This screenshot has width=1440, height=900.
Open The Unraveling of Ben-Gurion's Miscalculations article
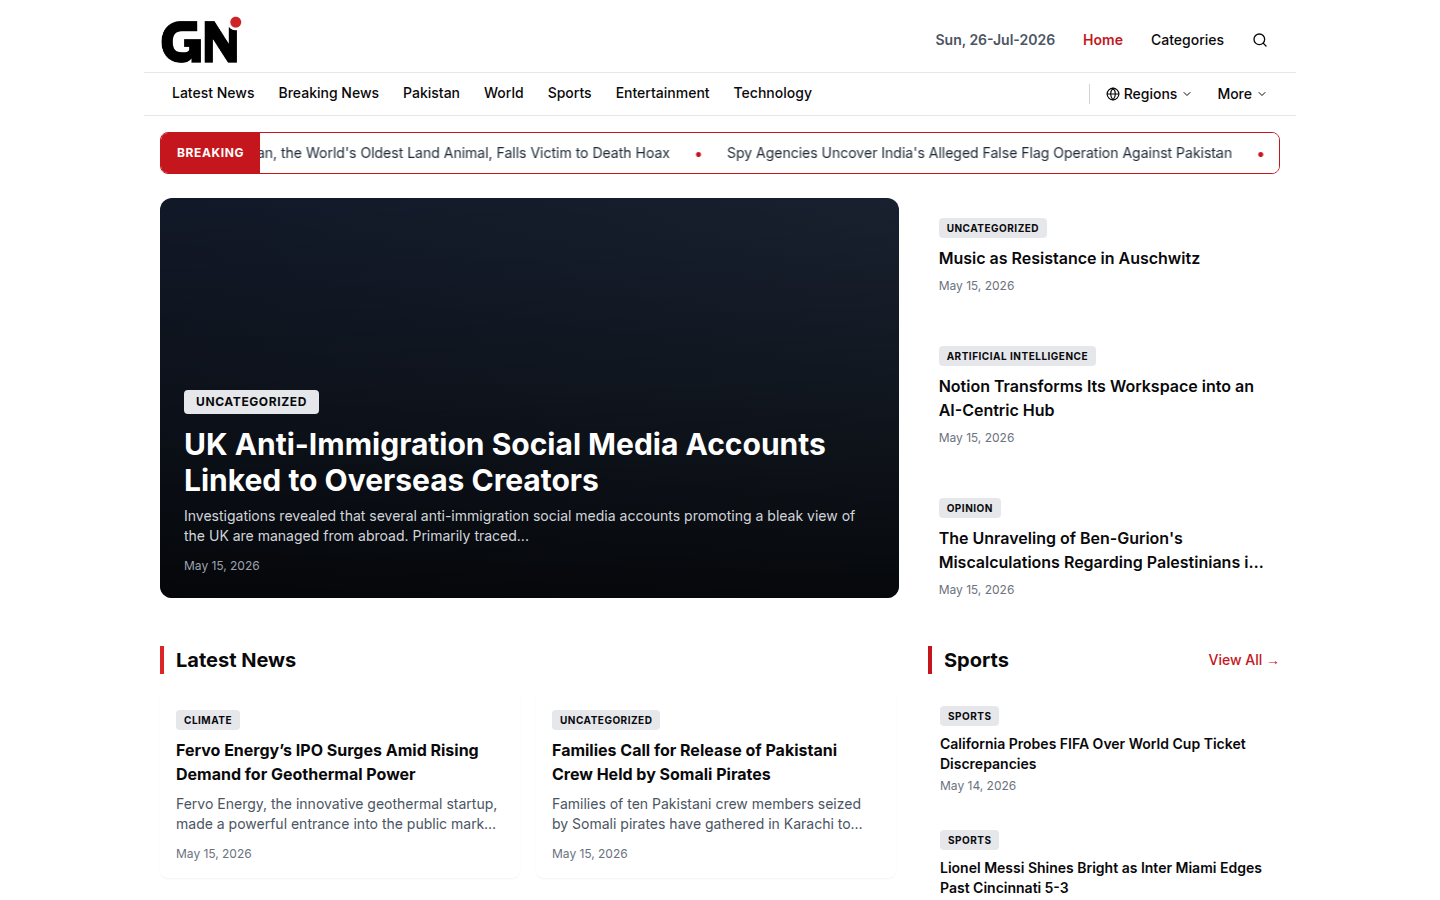[1101, 550]
